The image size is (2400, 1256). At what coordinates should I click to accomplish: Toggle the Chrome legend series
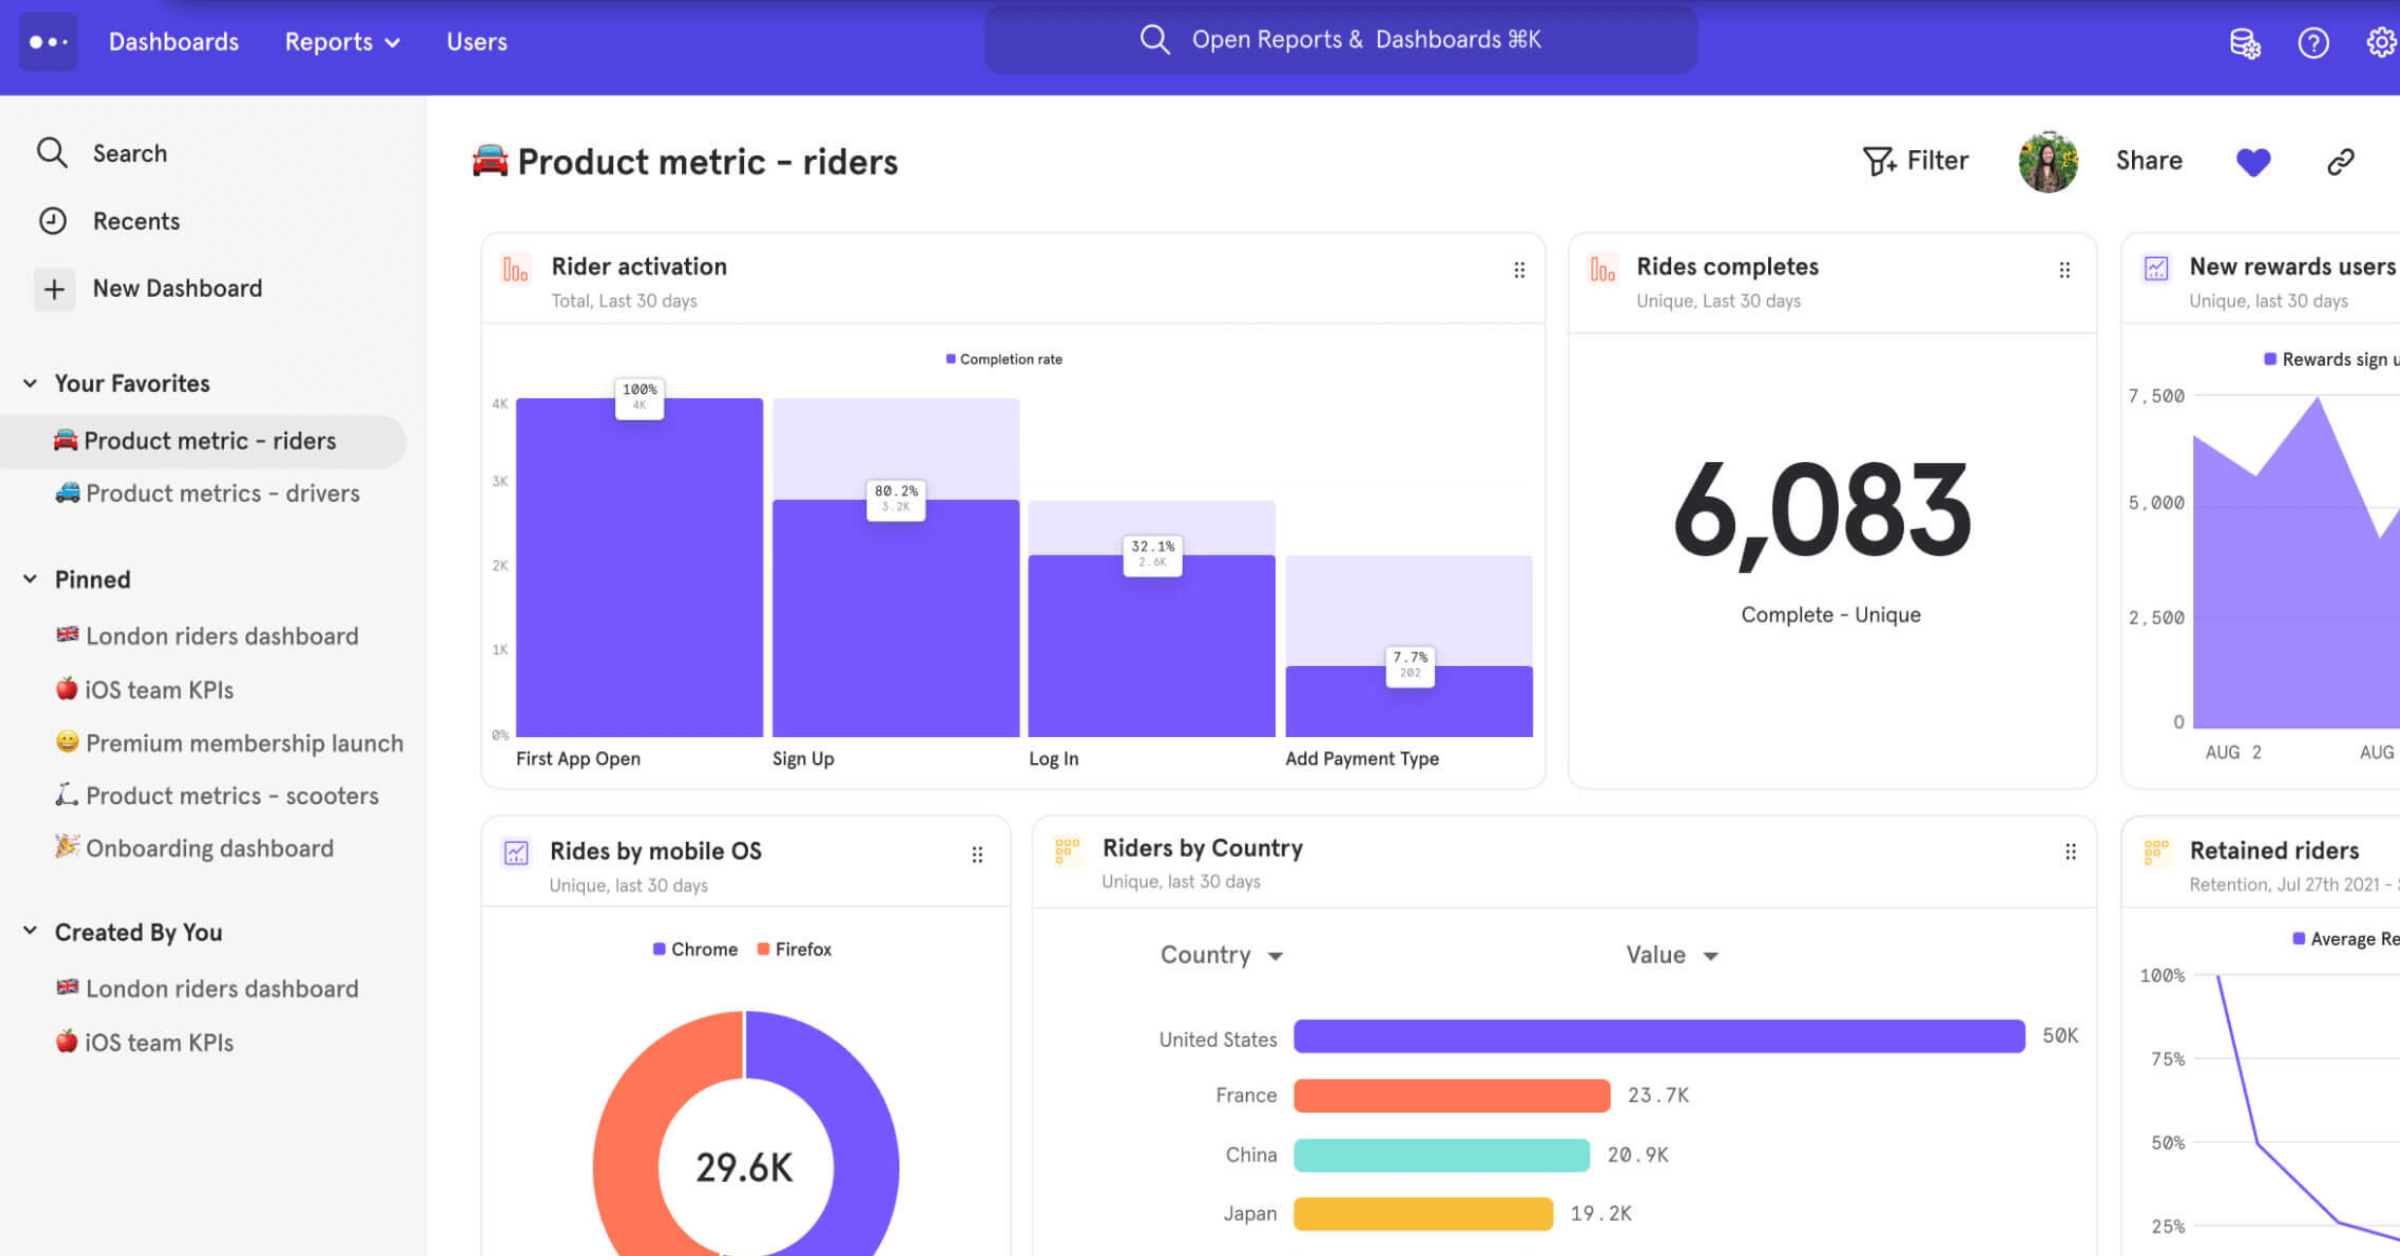tap(695, 949)
